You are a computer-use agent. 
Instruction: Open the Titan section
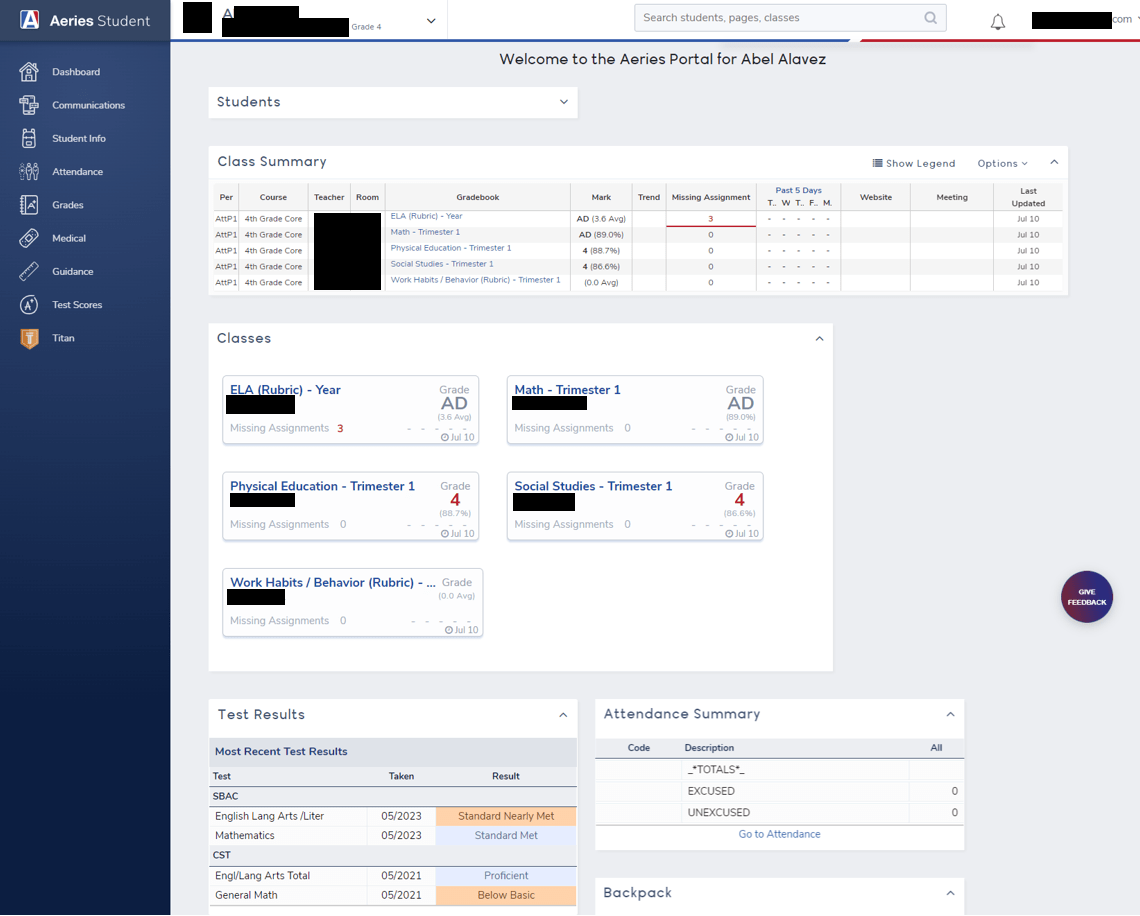coord(63,338)
